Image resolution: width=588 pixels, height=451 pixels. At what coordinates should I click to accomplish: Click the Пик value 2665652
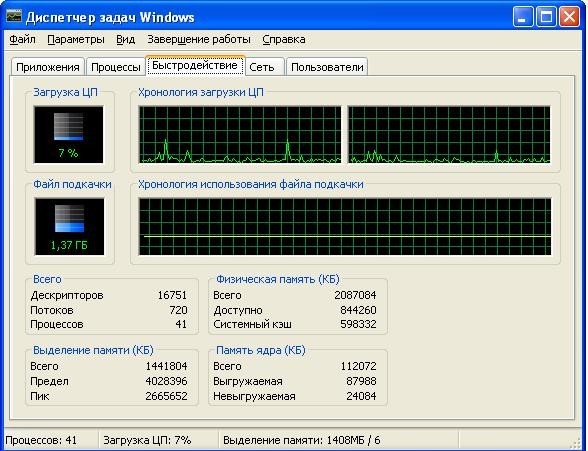(166, 396)
